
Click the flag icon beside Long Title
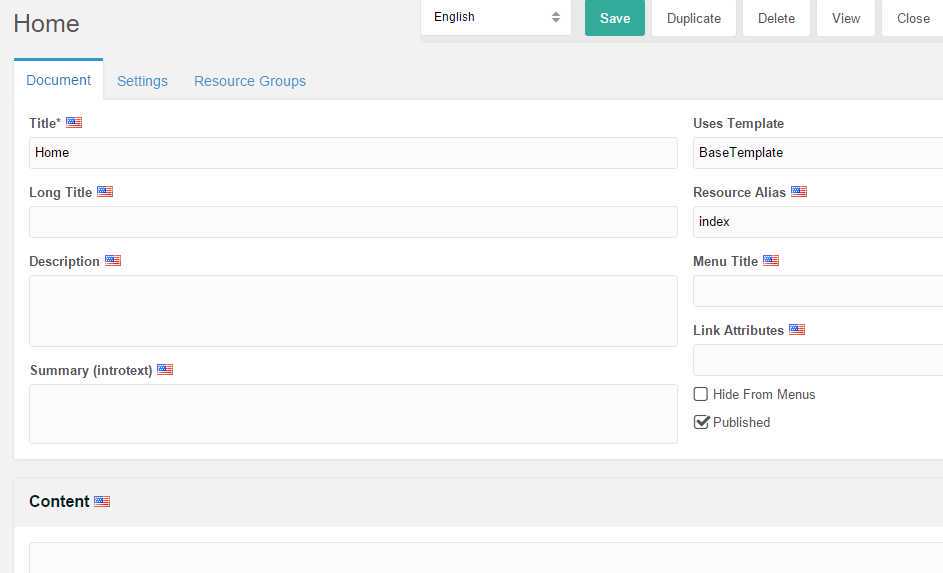point(105,192)
